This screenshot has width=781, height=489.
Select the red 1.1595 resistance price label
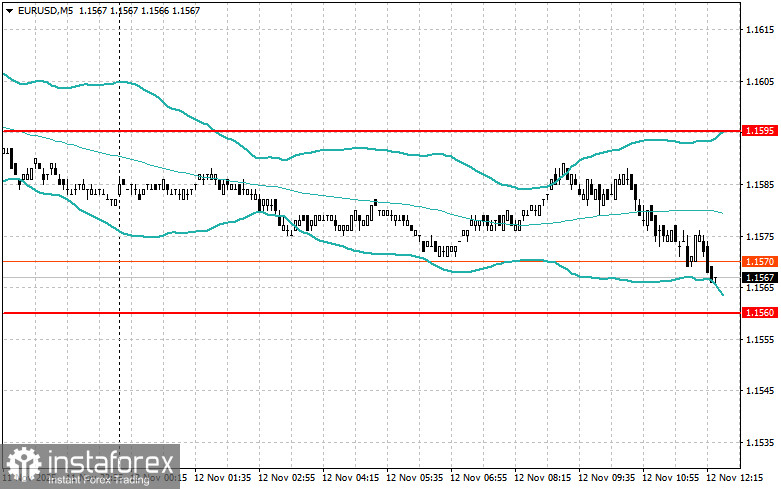coord(760,130)
